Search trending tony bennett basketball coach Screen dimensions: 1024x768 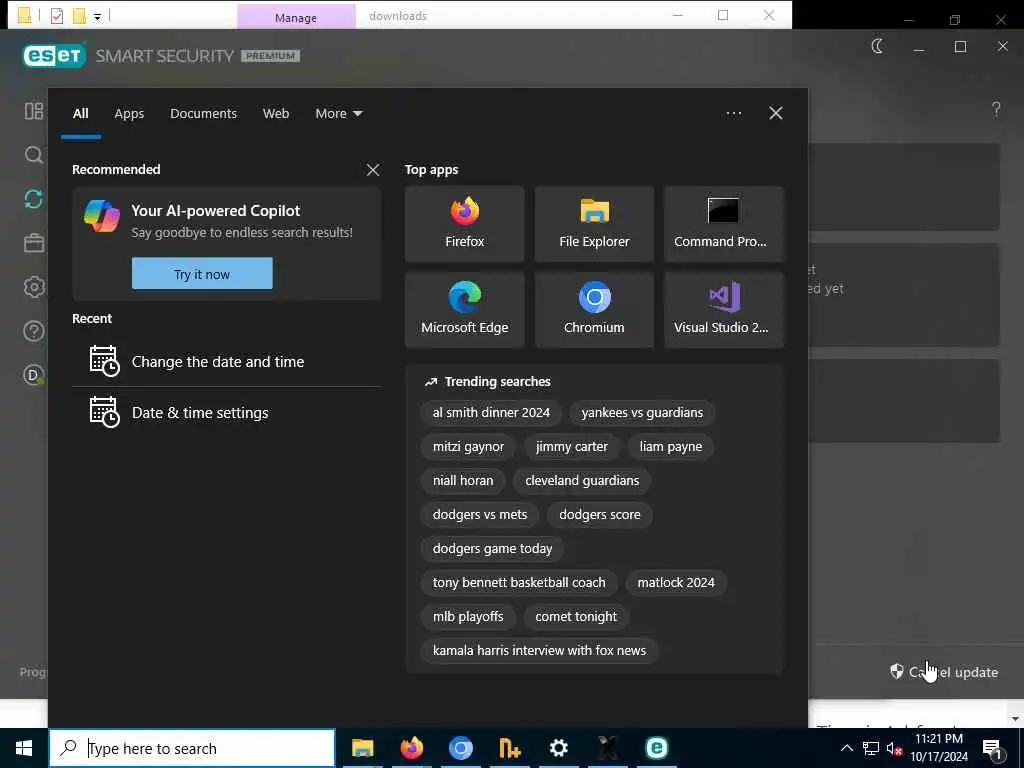[519, 583]
